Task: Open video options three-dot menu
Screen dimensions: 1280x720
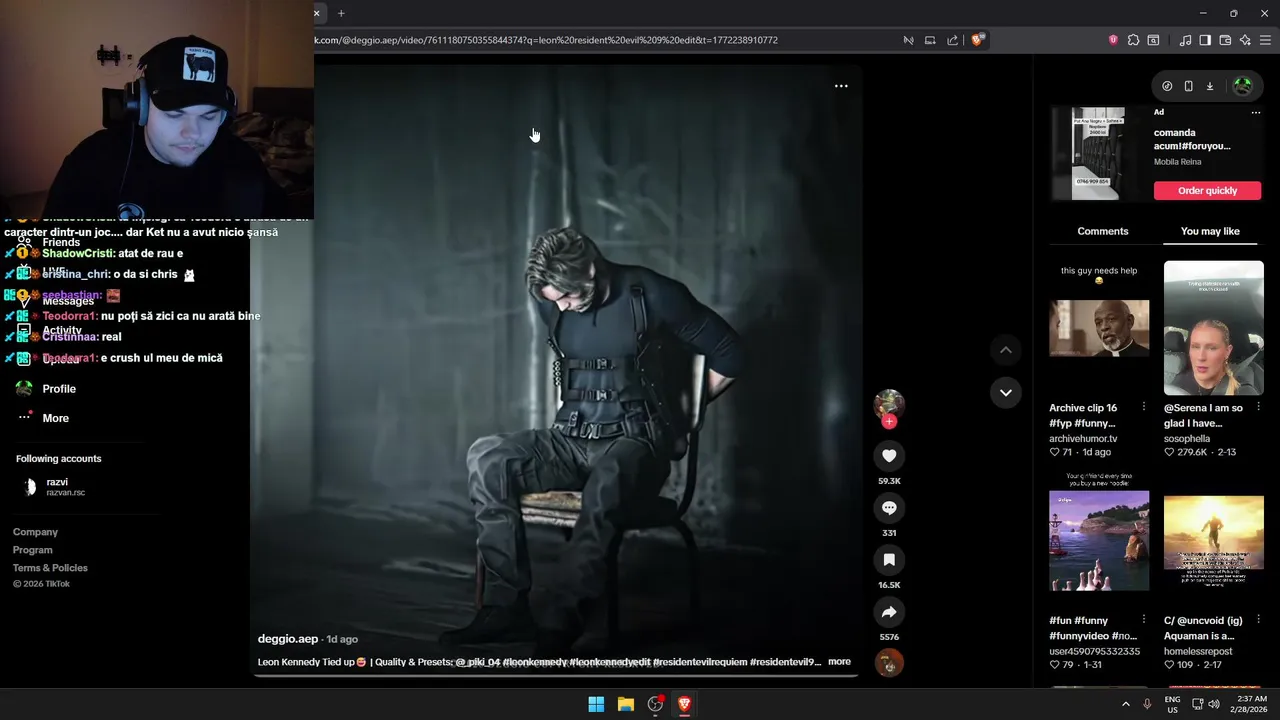Action: [841, 86]
